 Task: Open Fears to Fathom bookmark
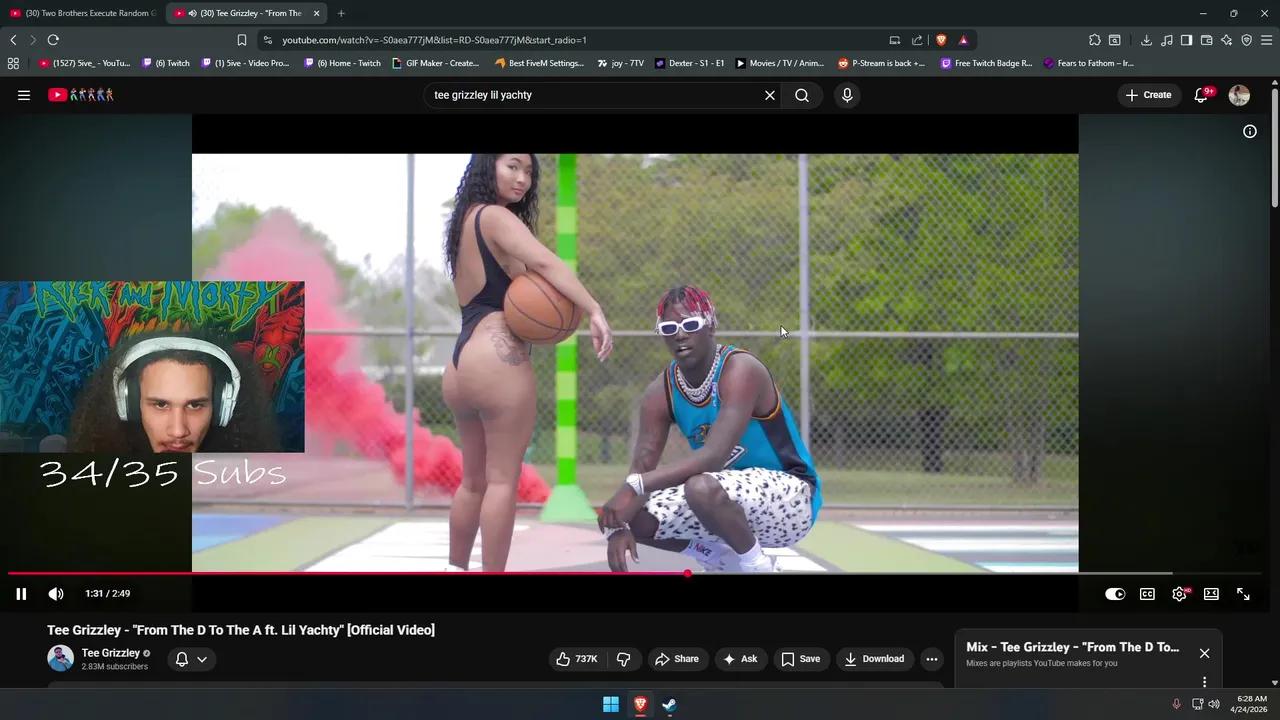[1088, 63]
